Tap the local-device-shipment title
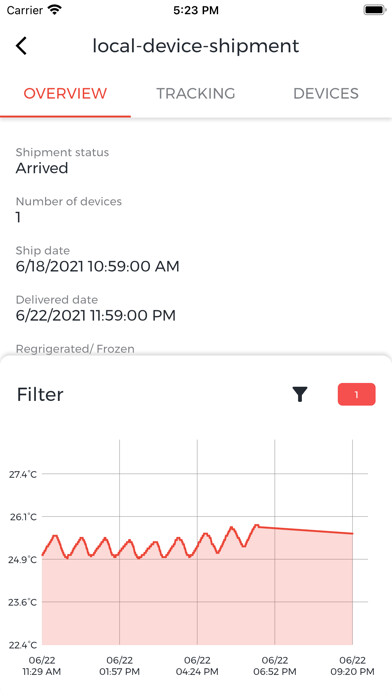Screen dimensions: 392x696 (x=196, y=46)
